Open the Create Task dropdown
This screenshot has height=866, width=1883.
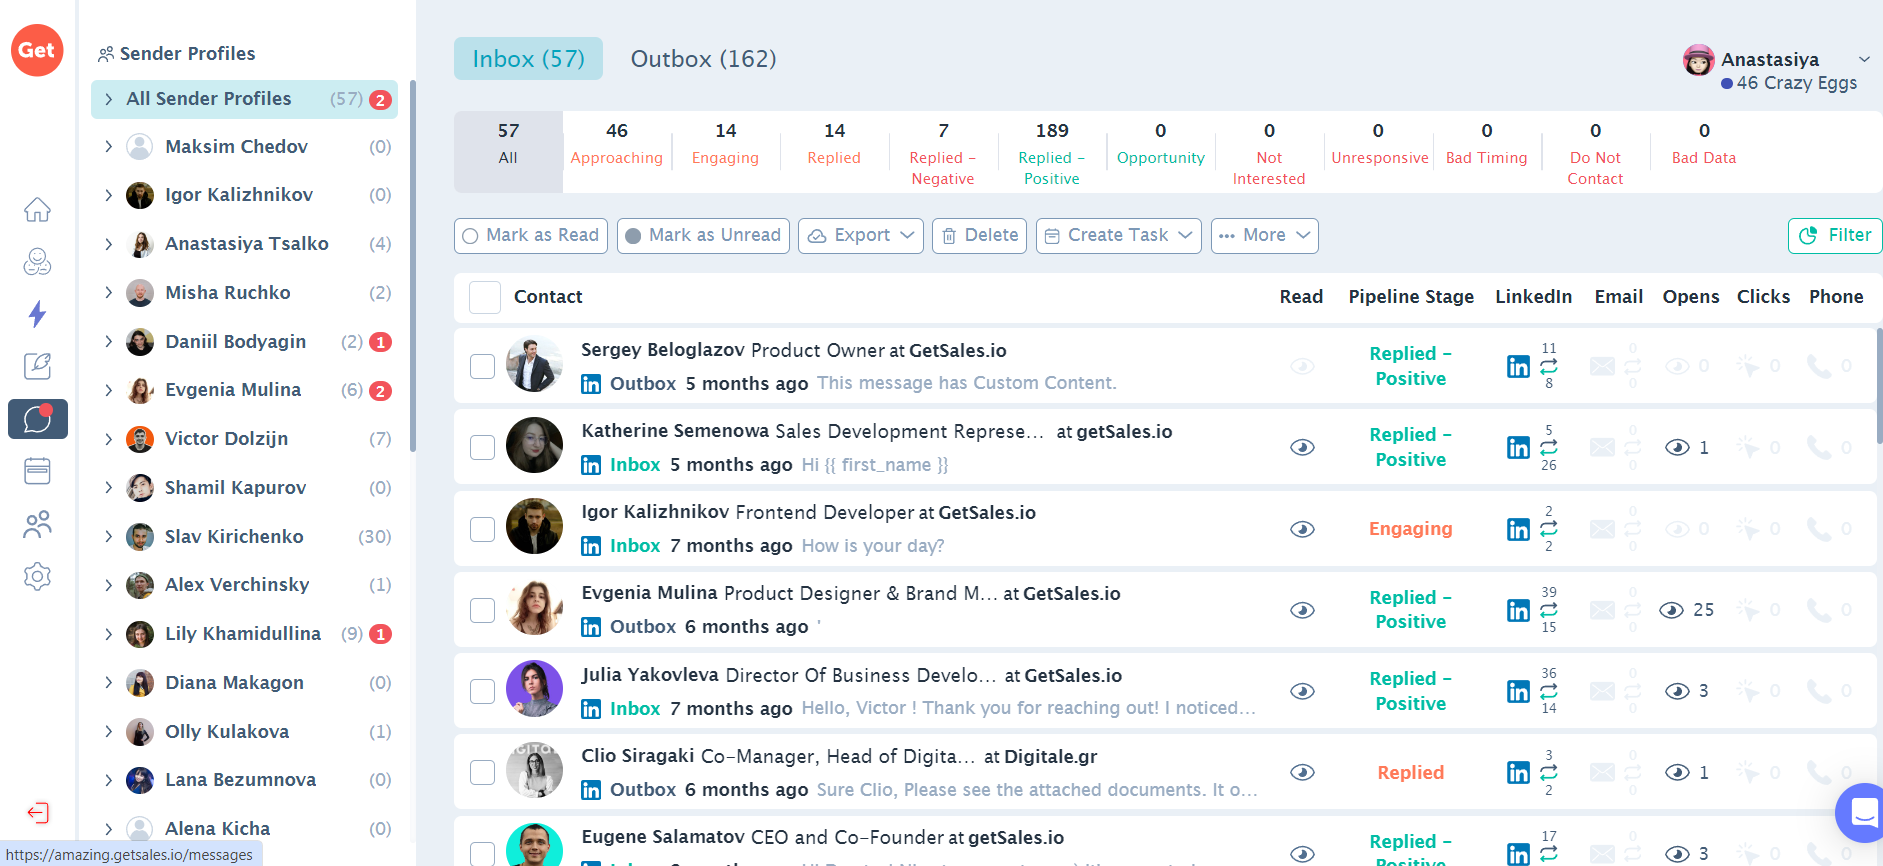pyautogui.click(x=1119, y=236)
